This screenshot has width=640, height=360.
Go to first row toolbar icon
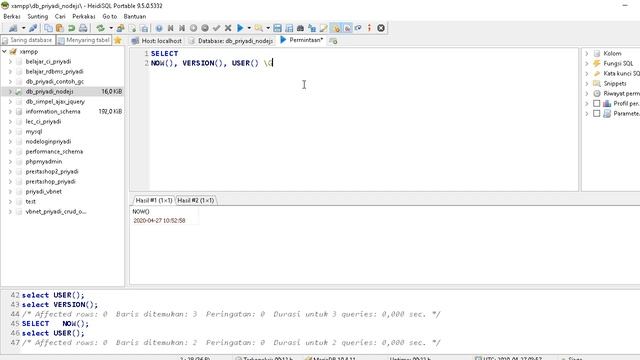[171, 28]
